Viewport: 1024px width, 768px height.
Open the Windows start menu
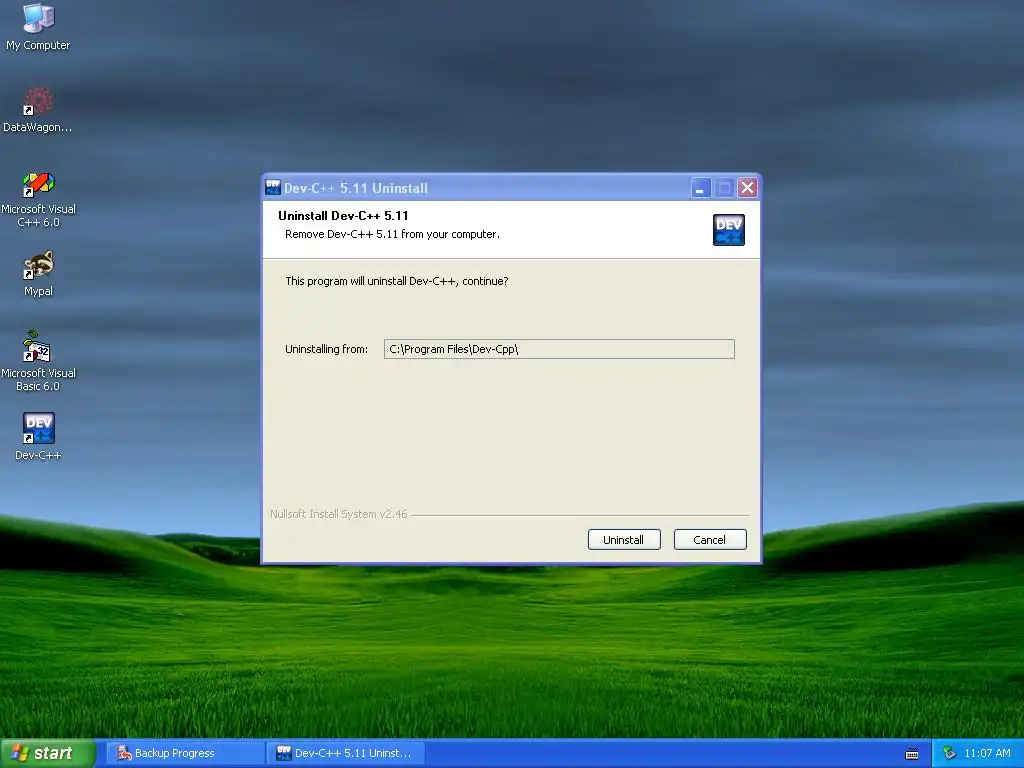tap(46, 753)
